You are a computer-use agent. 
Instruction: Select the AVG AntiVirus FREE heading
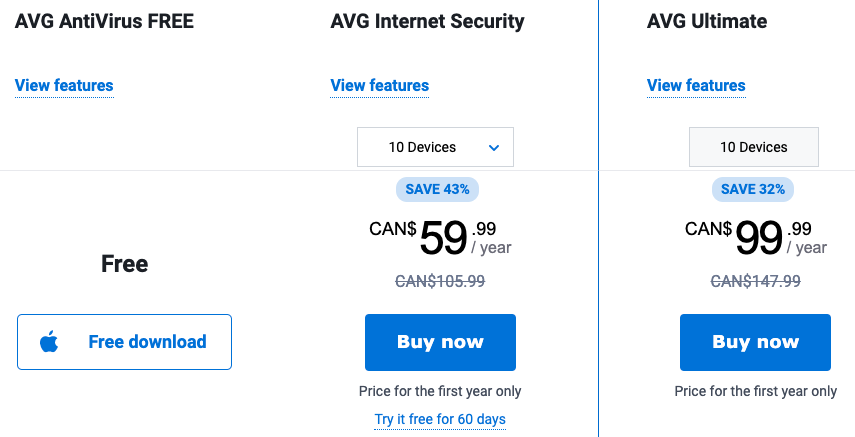[x=105, y=21]
